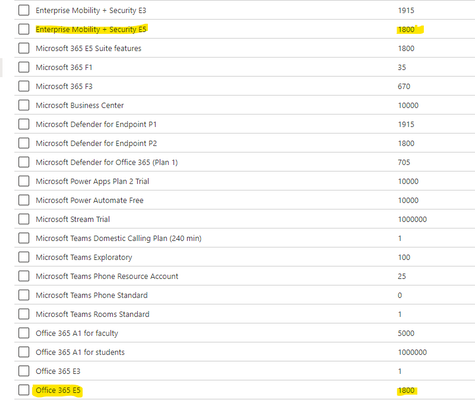Viewport: 475px width, 400px height.
Task: Tick the Teams Domestic Calling Plan checkbox
Action: pyautogui.click(x=24, y=238)
